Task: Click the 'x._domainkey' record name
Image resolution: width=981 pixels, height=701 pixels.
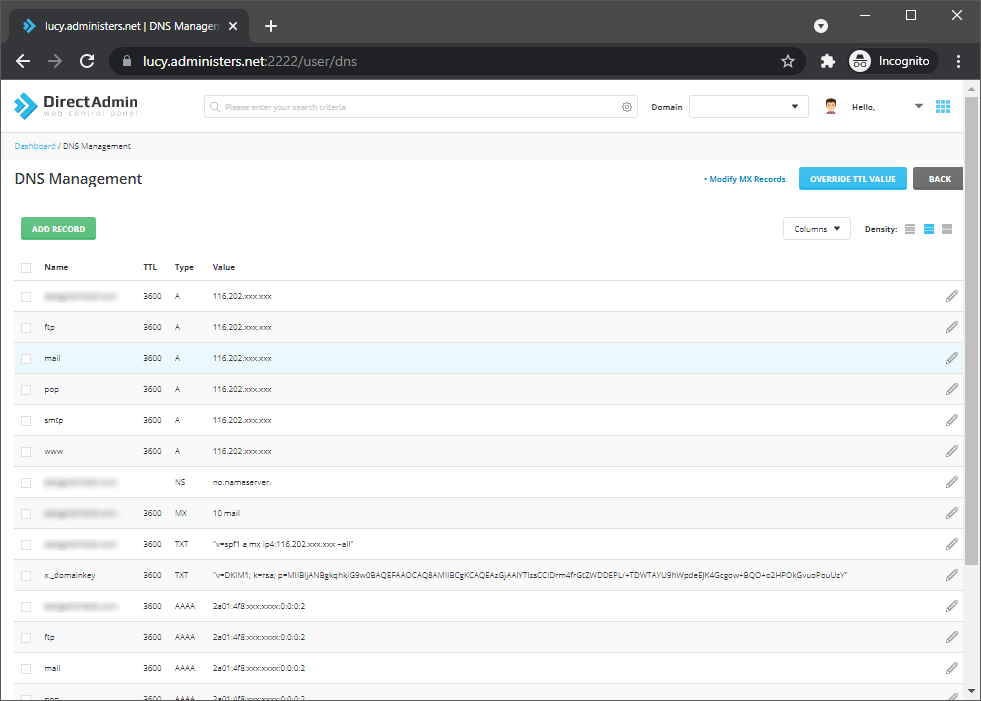Action: click(69, 575)
